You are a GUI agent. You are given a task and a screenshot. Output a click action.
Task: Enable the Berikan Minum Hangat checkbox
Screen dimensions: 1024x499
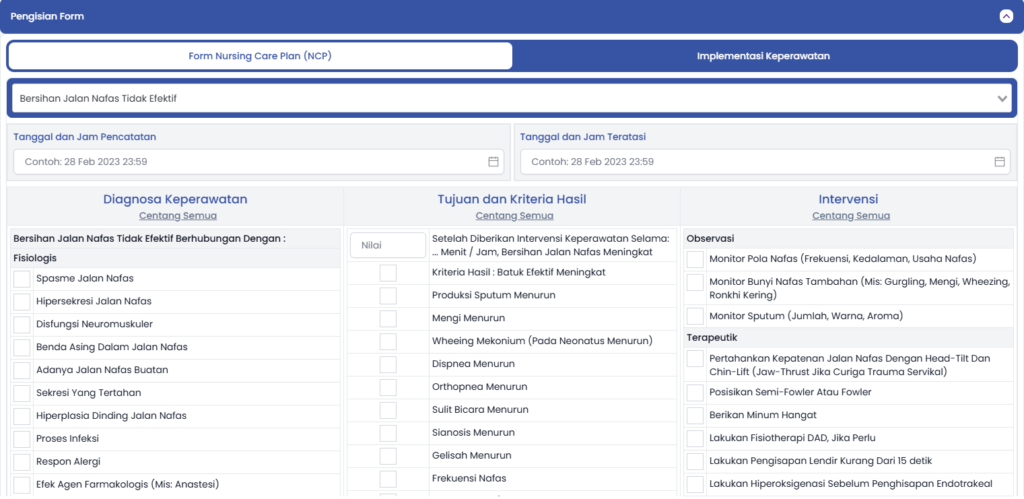coord(695,415)
